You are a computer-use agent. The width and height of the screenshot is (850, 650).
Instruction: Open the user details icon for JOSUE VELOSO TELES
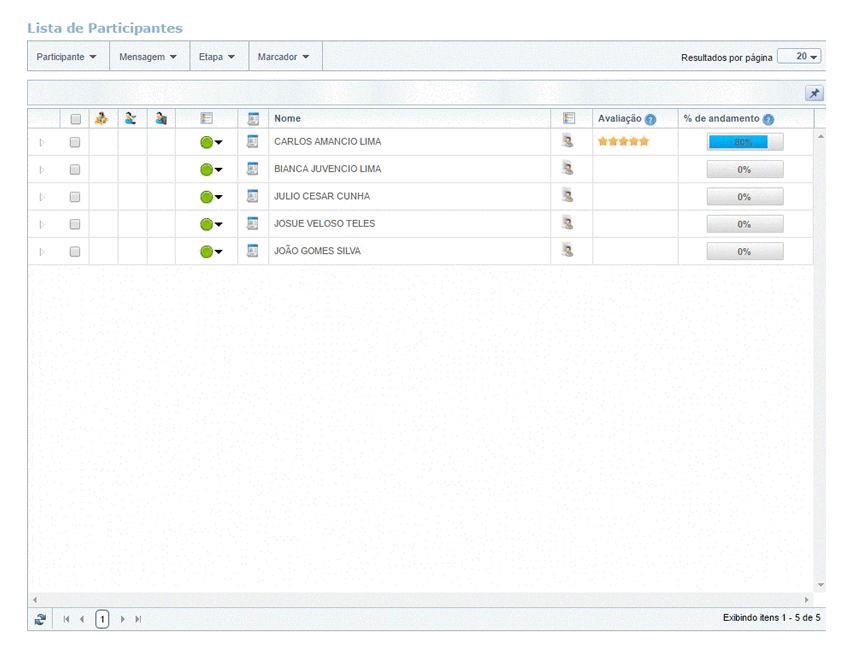tap(568, 224)
